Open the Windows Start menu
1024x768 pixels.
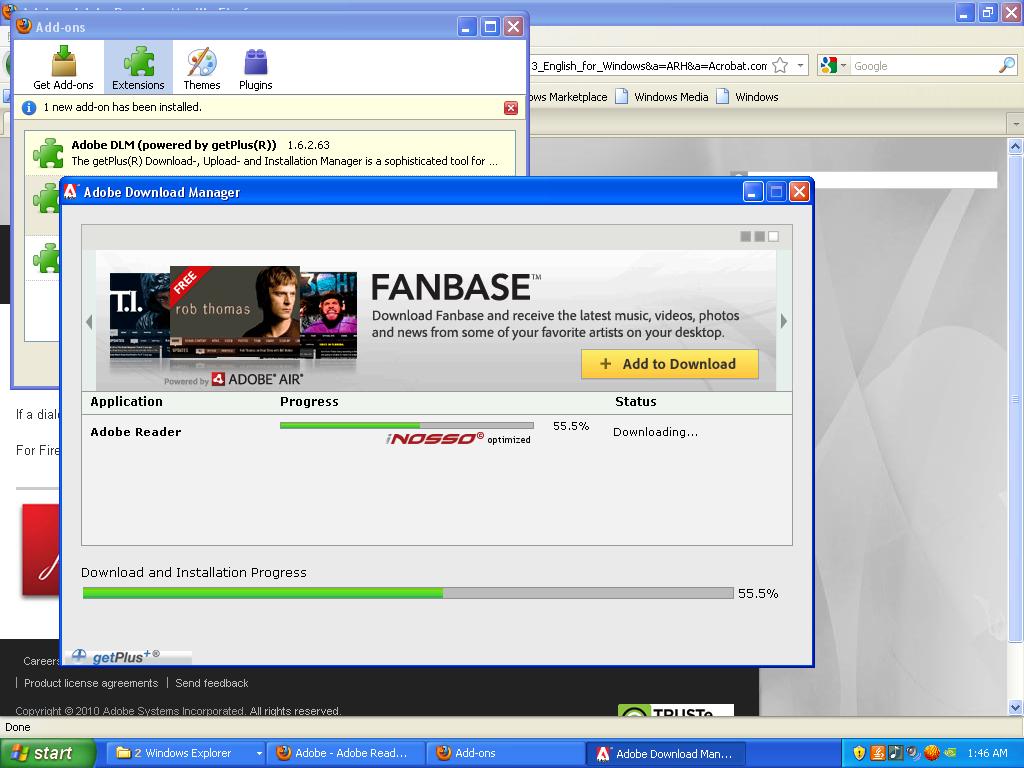click(47, 753)
